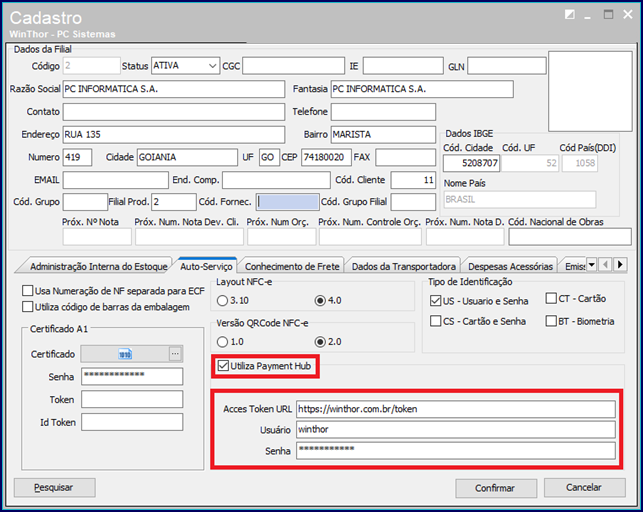This screenshot has height=512, width=643.
Task: Edit the Fantasia field
Action: pyautogui.click(x=422, y=89)
